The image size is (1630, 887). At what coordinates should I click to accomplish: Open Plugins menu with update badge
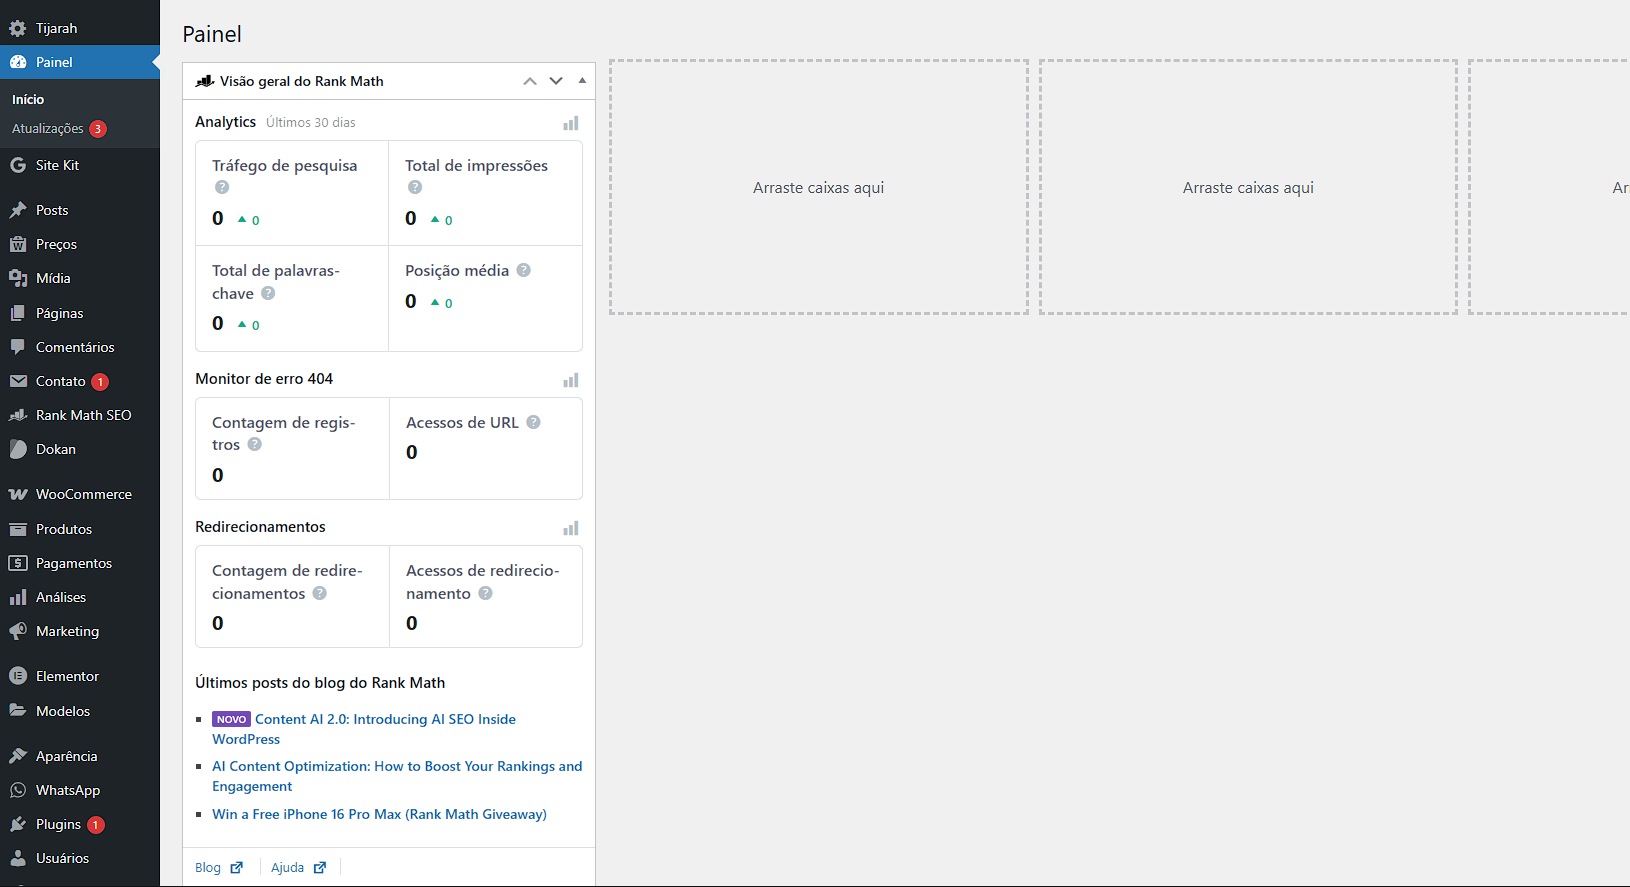tap(58, 824)
